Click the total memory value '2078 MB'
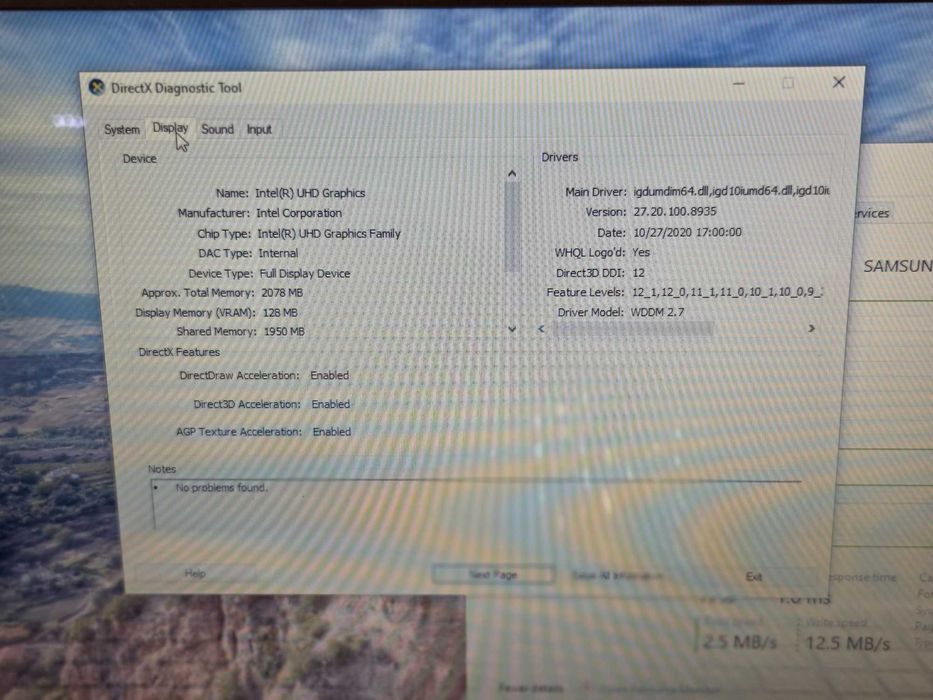 pos(282,292)
